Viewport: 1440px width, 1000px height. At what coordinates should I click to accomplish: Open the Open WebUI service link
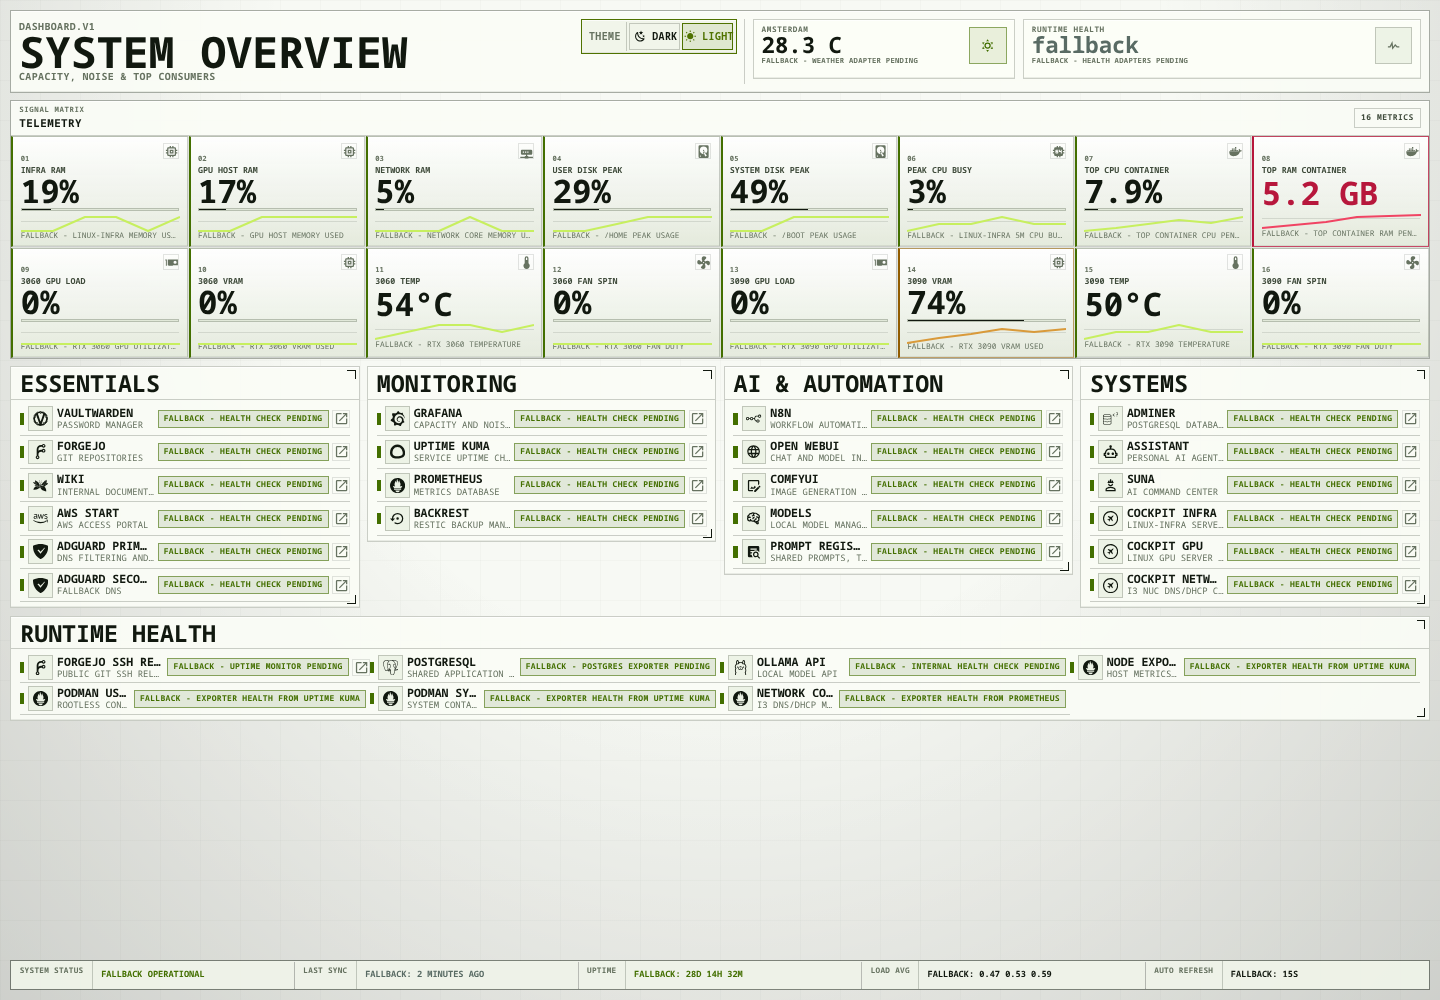(1054, 452)
